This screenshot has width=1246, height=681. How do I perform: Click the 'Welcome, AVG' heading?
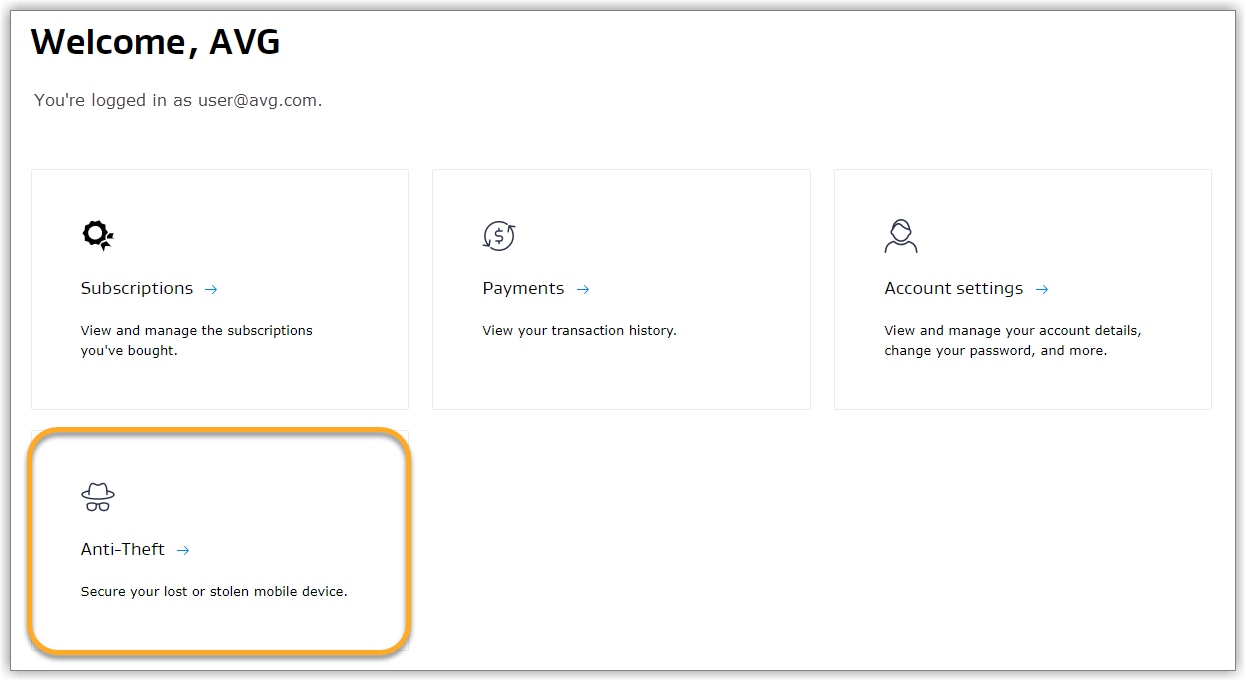pyautogui.click(x=156, y=42)
